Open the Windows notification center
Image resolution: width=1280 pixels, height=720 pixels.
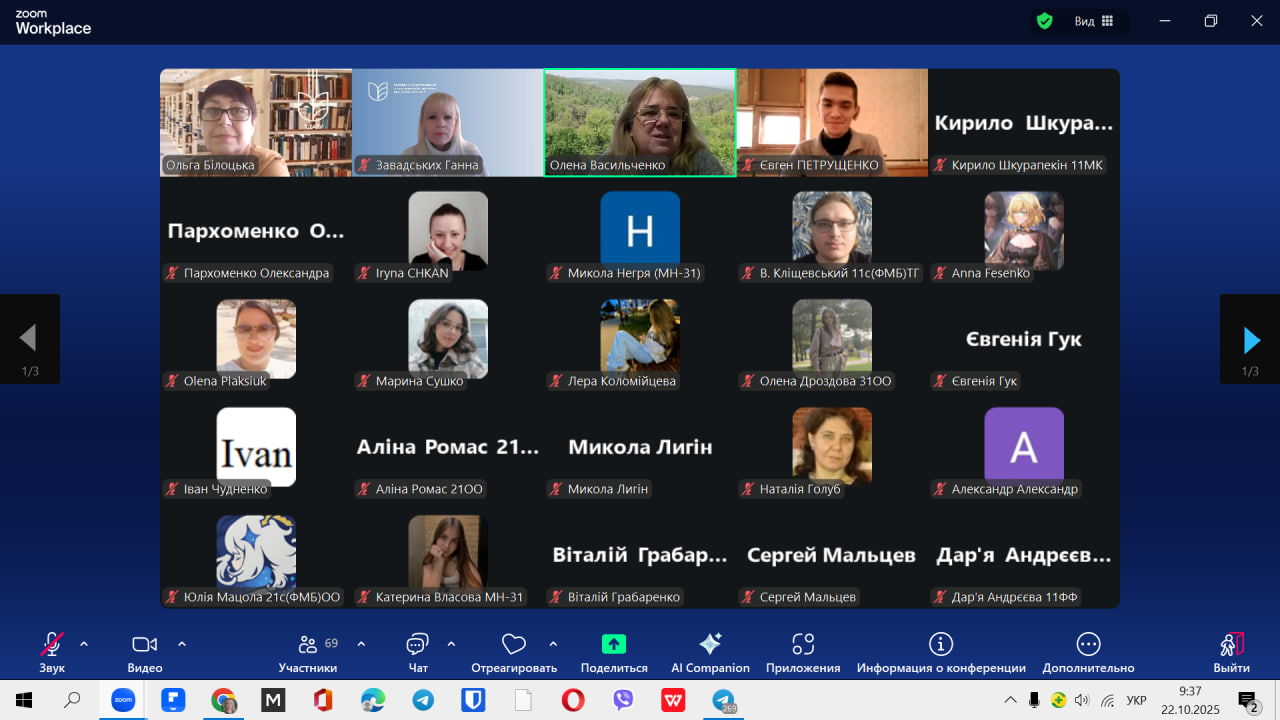pyautogui.click(x=1247, y=700)
